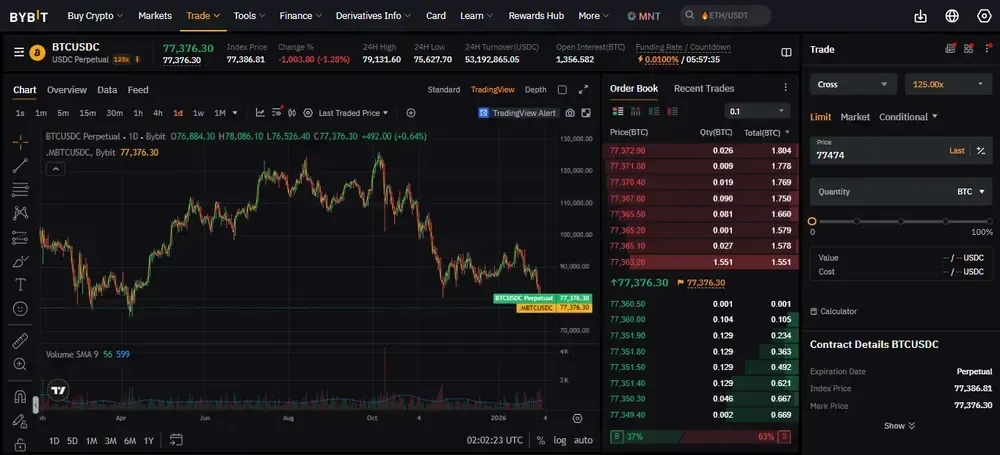The height and width of the screenshot is (455, 1000).
Task: Switch order book to asks-only view
Action: [672, 112]
